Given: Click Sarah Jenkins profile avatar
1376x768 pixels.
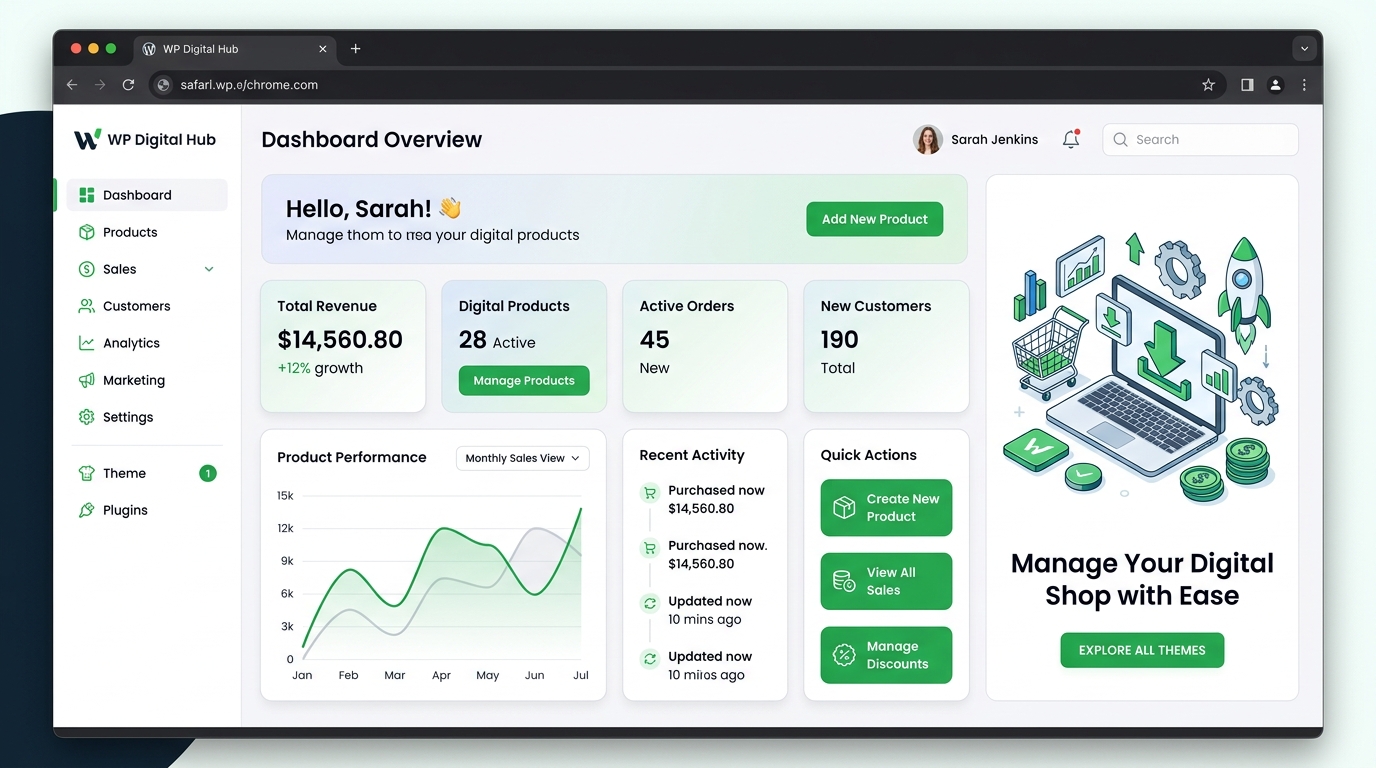Looking at the screenshot, I should 928,139.
